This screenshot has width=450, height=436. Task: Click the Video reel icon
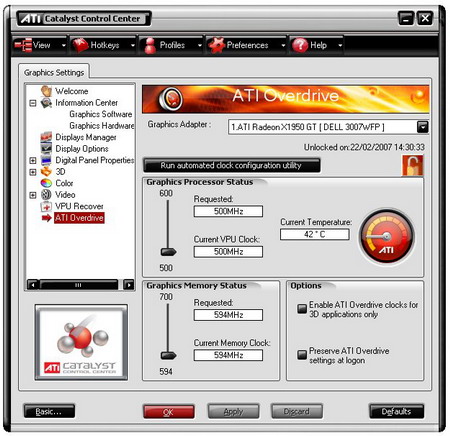46,195
